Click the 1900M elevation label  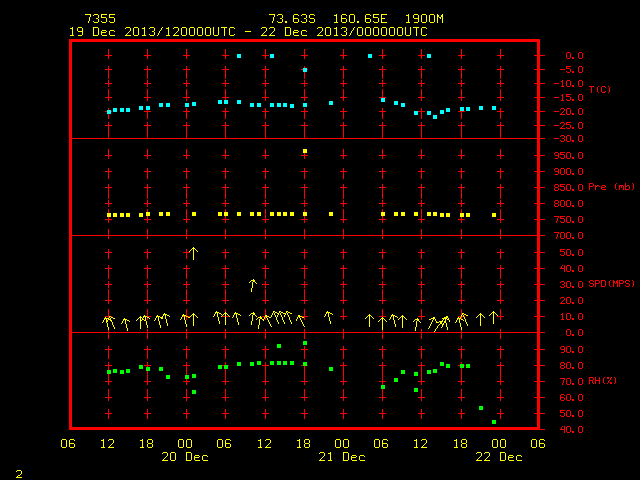pyautogui.click(x=424, y=19)
